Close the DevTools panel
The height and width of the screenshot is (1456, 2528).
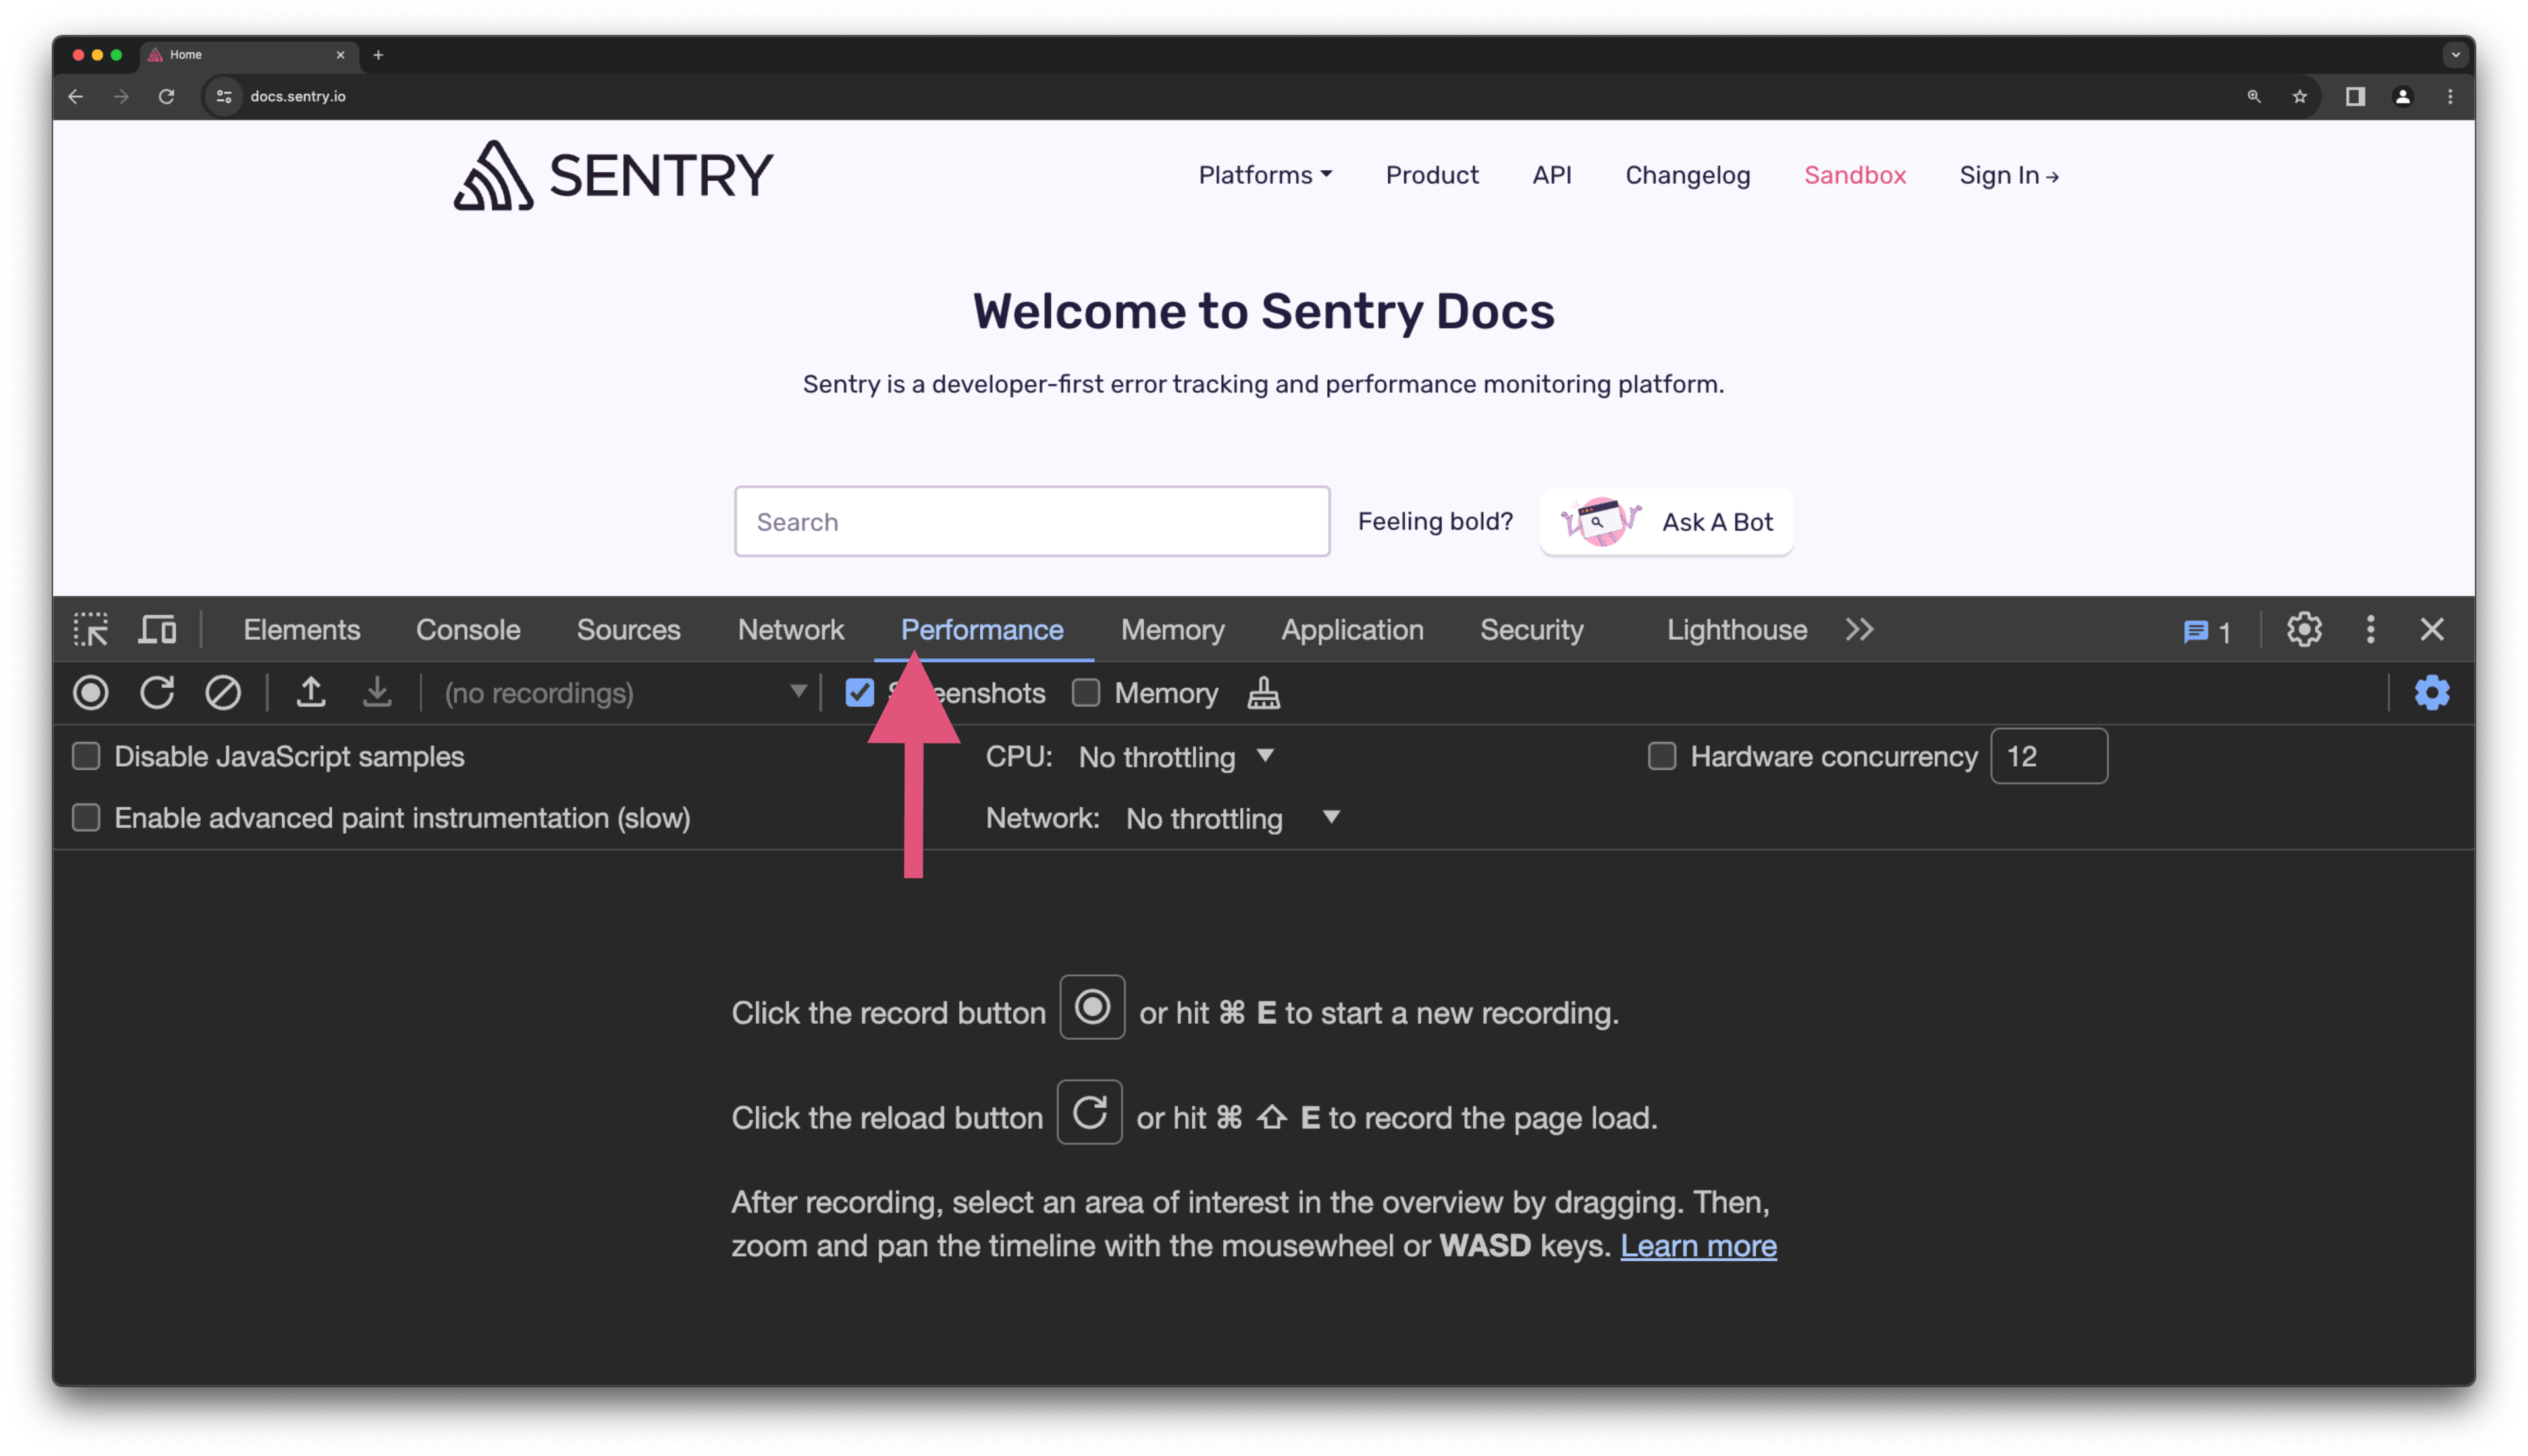[2432, 630]
